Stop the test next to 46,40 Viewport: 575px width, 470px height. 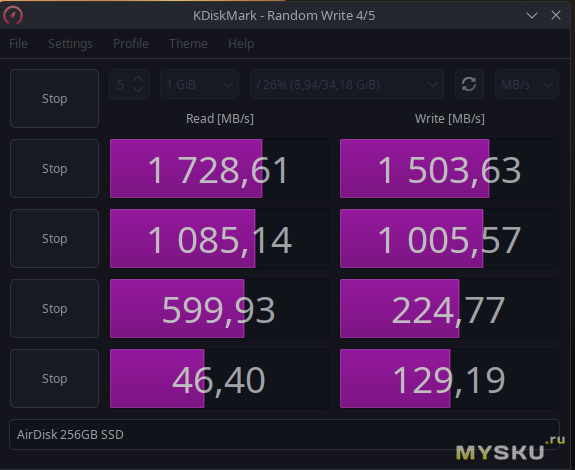[54, 379]
